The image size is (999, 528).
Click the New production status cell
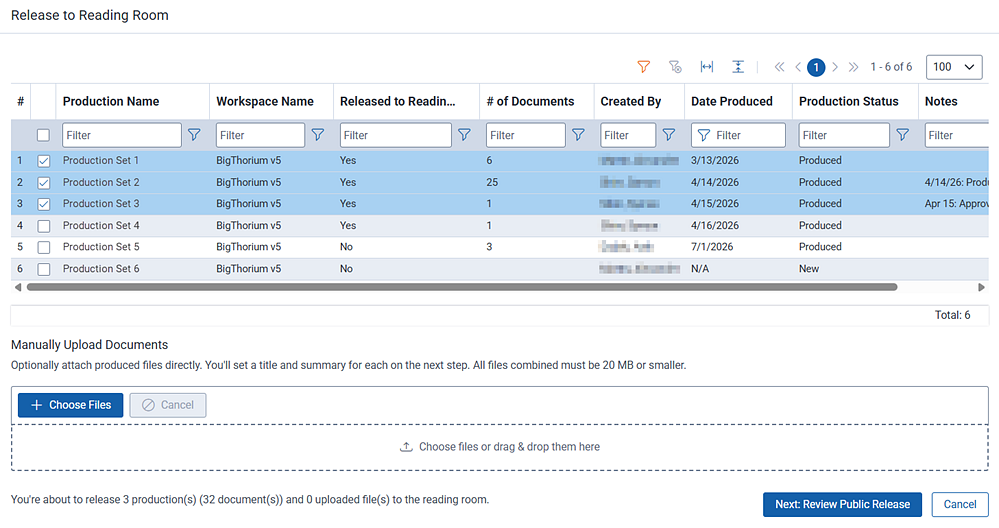tap(809, 269)
